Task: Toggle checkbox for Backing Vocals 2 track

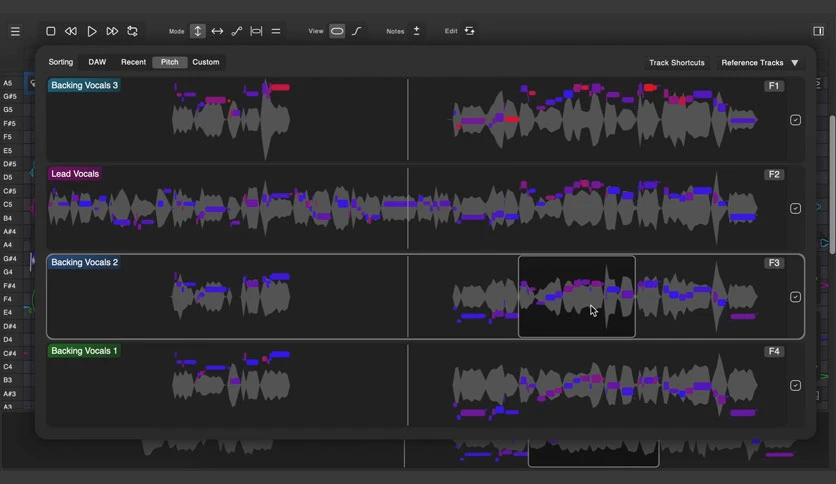Action: [x=795, y=297]
